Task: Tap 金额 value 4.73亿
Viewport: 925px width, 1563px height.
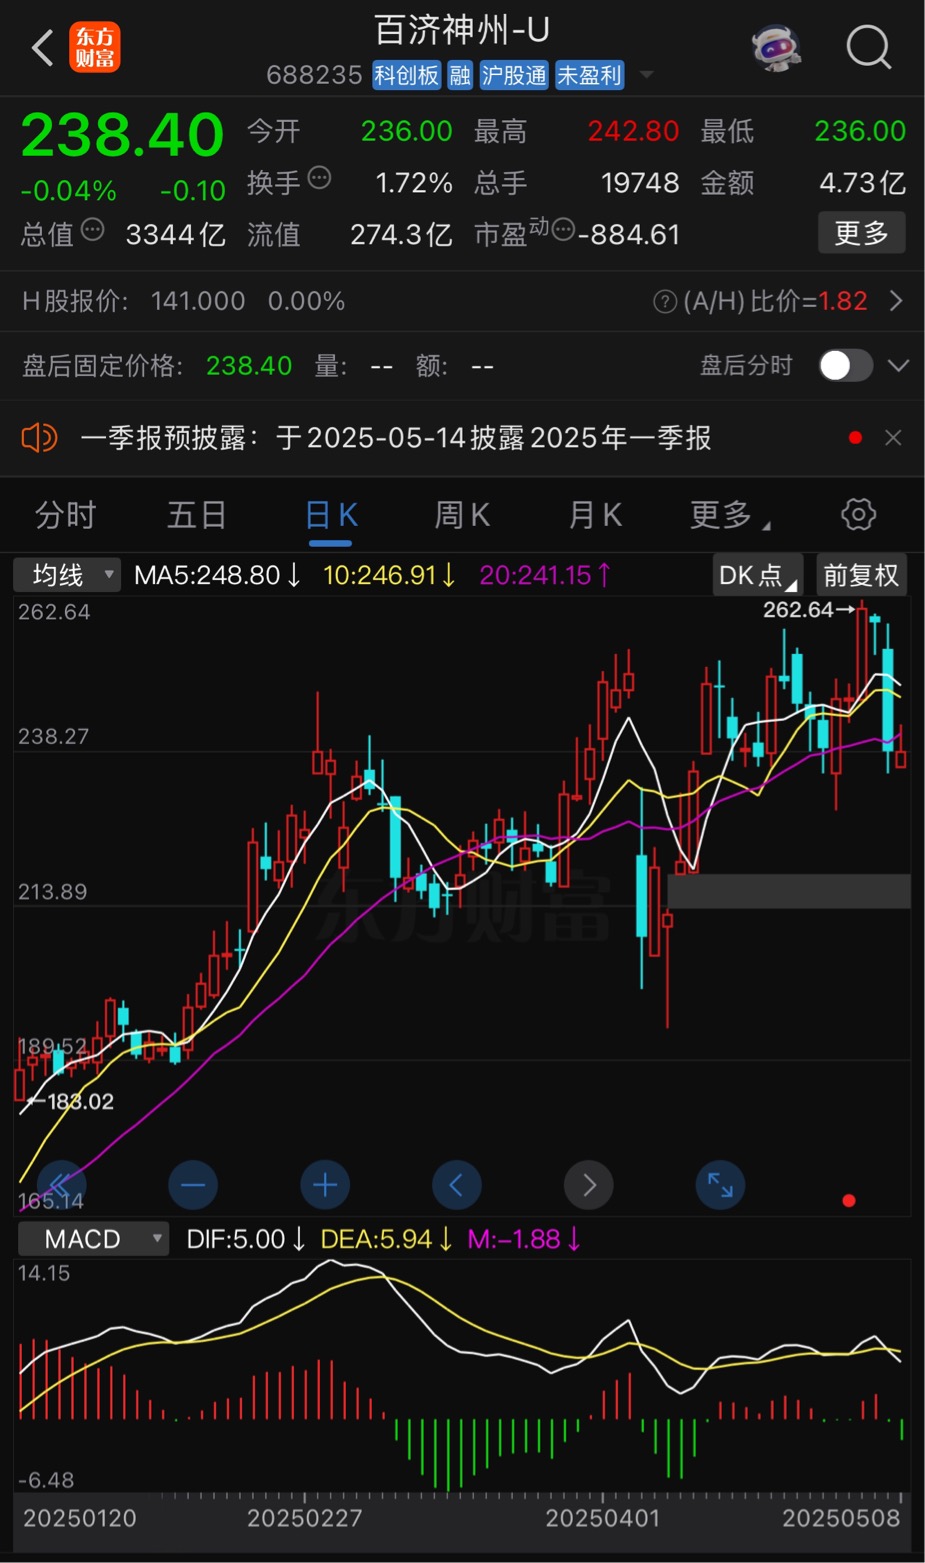Action: pyautogui.click(x=862, y=183)
